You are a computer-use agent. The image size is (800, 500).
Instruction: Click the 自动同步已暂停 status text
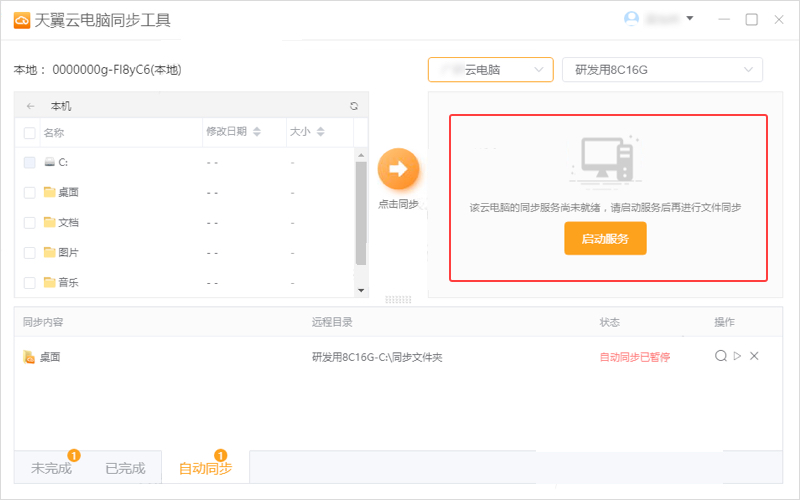pos(635,357)
